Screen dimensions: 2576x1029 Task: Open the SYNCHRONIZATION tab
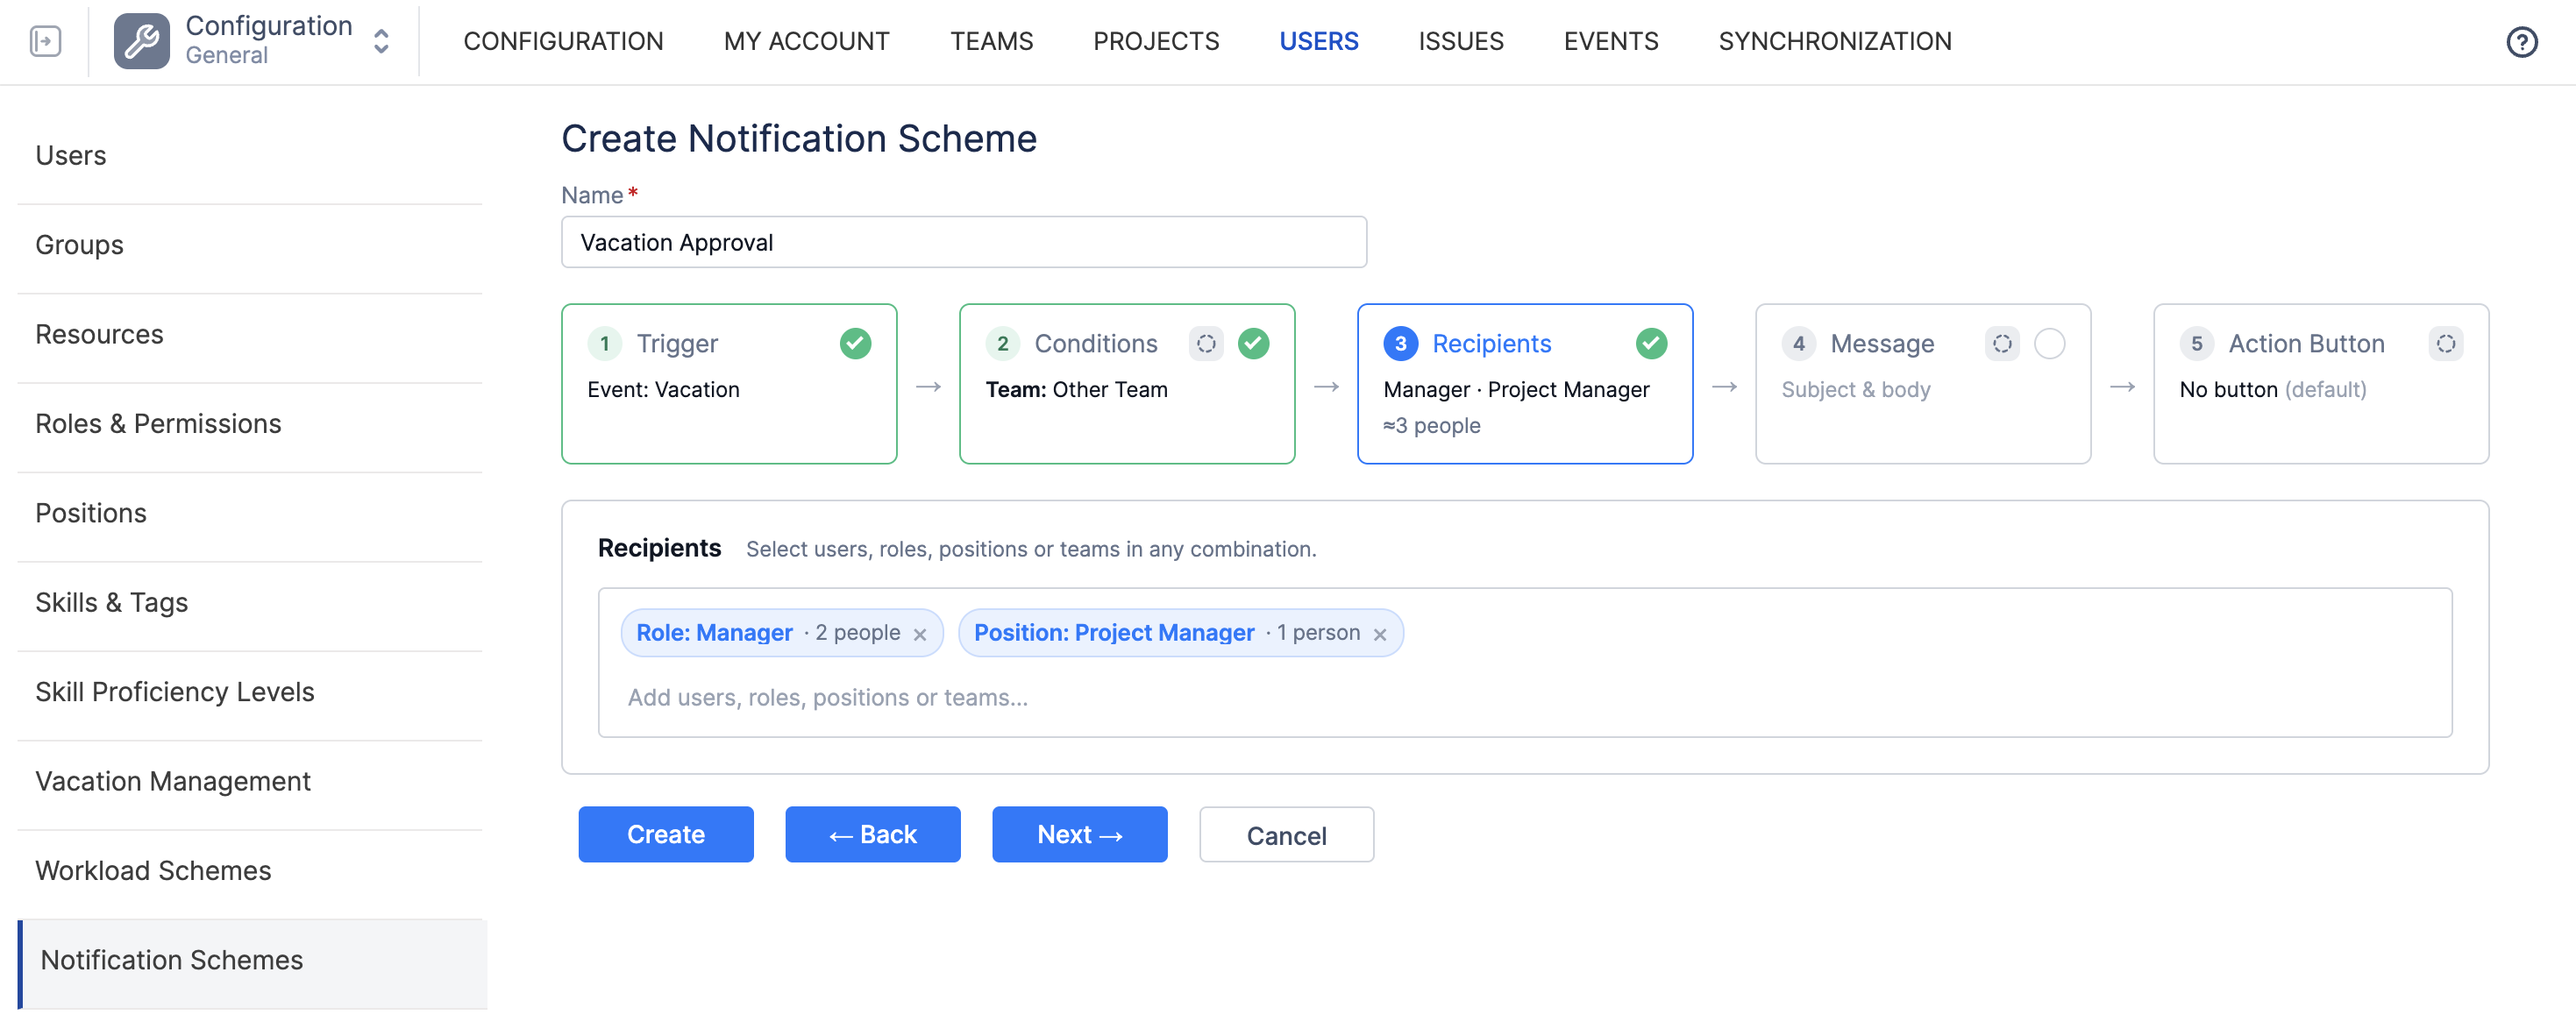pyautogui.click(x=1835, y=41)
